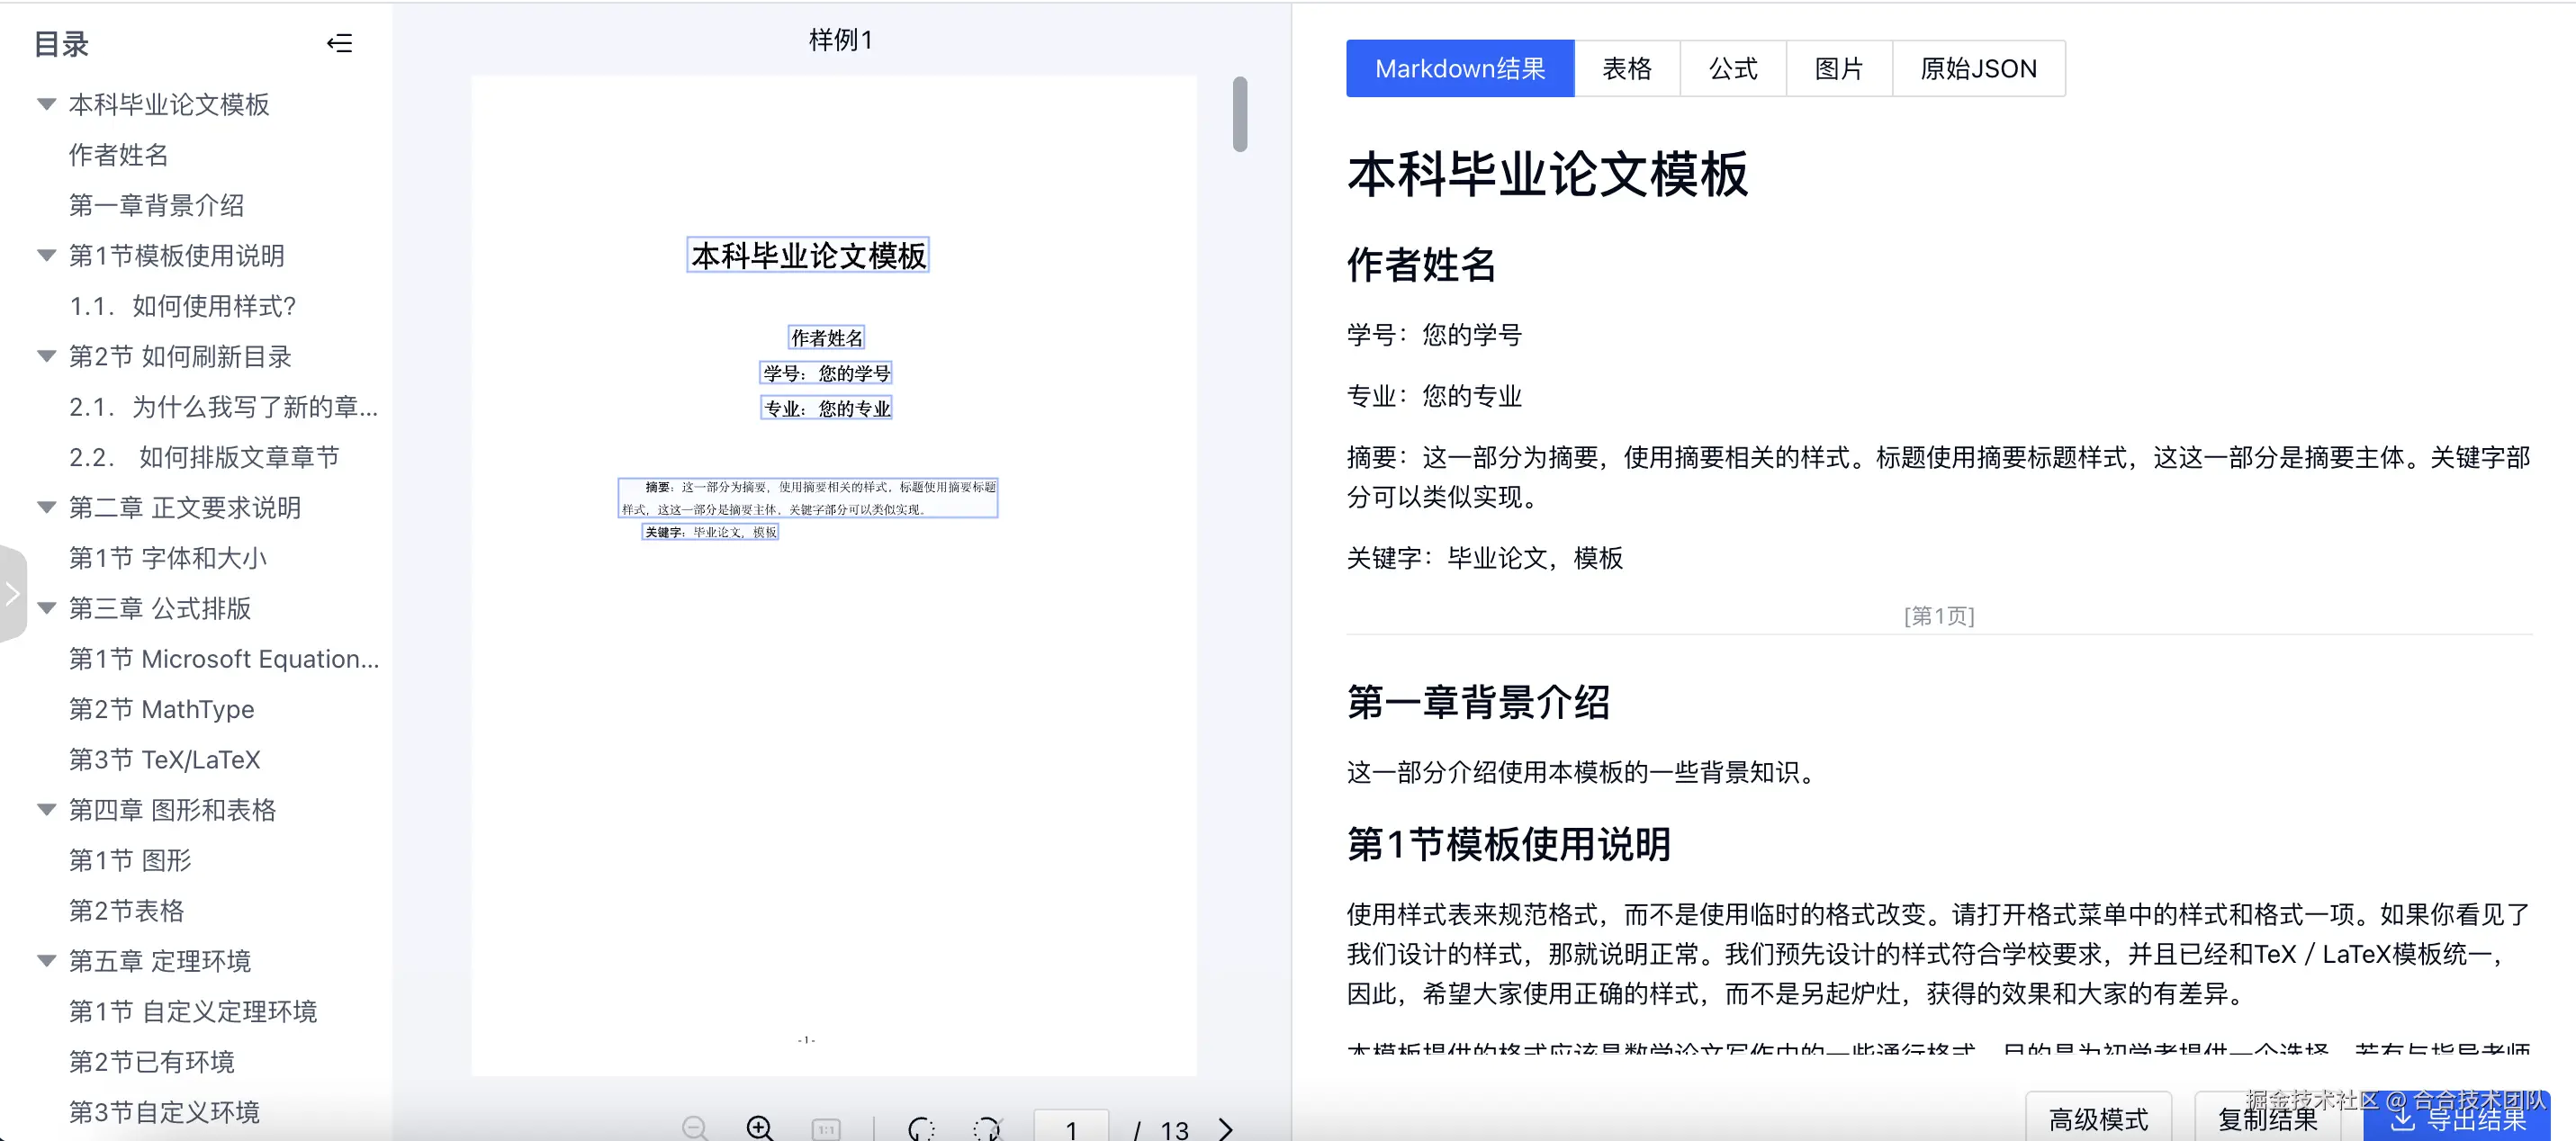The image size is (2576, 1141).
Task: Collapse the 第三章 公式排版 section triangle
Action: click(46, 608)
